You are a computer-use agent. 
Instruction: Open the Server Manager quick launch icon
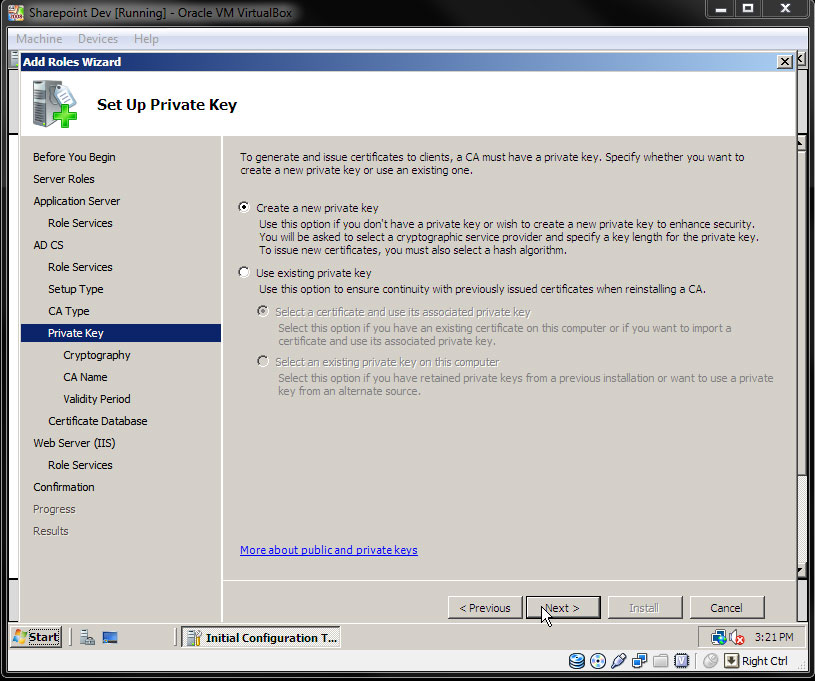(87, 637)
